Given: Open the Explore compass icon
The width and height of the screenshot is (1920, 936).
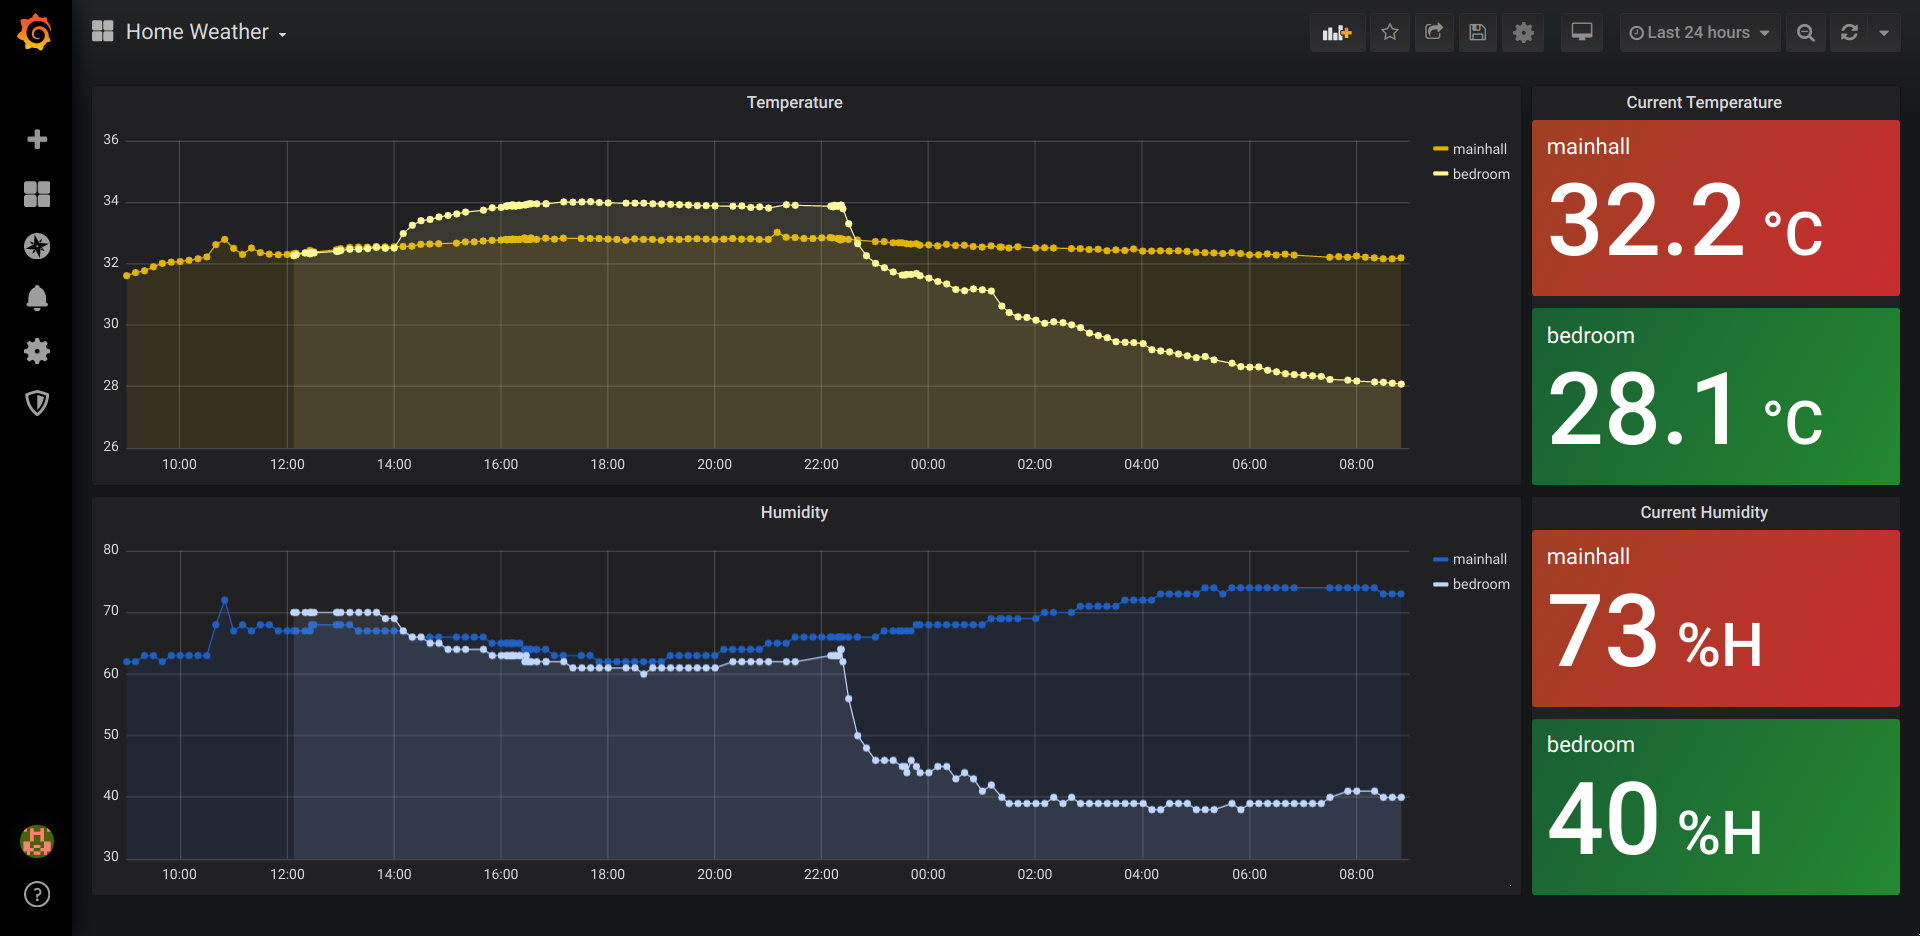Looking at the screenshot, I should coord(37,246).
